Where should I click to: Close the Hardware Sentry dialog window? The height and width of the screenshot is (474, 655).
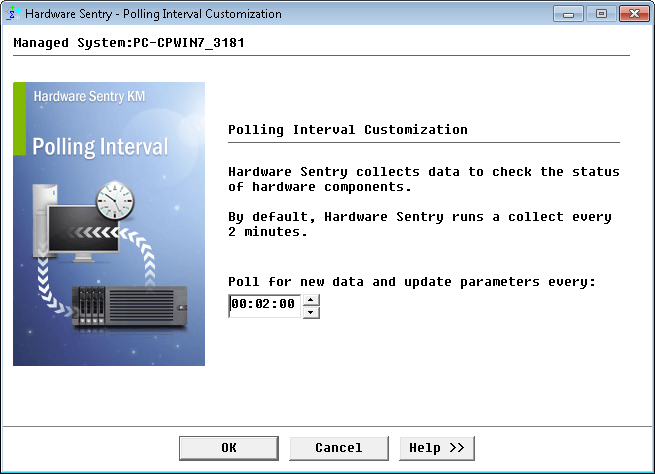[x=634, y=14]
